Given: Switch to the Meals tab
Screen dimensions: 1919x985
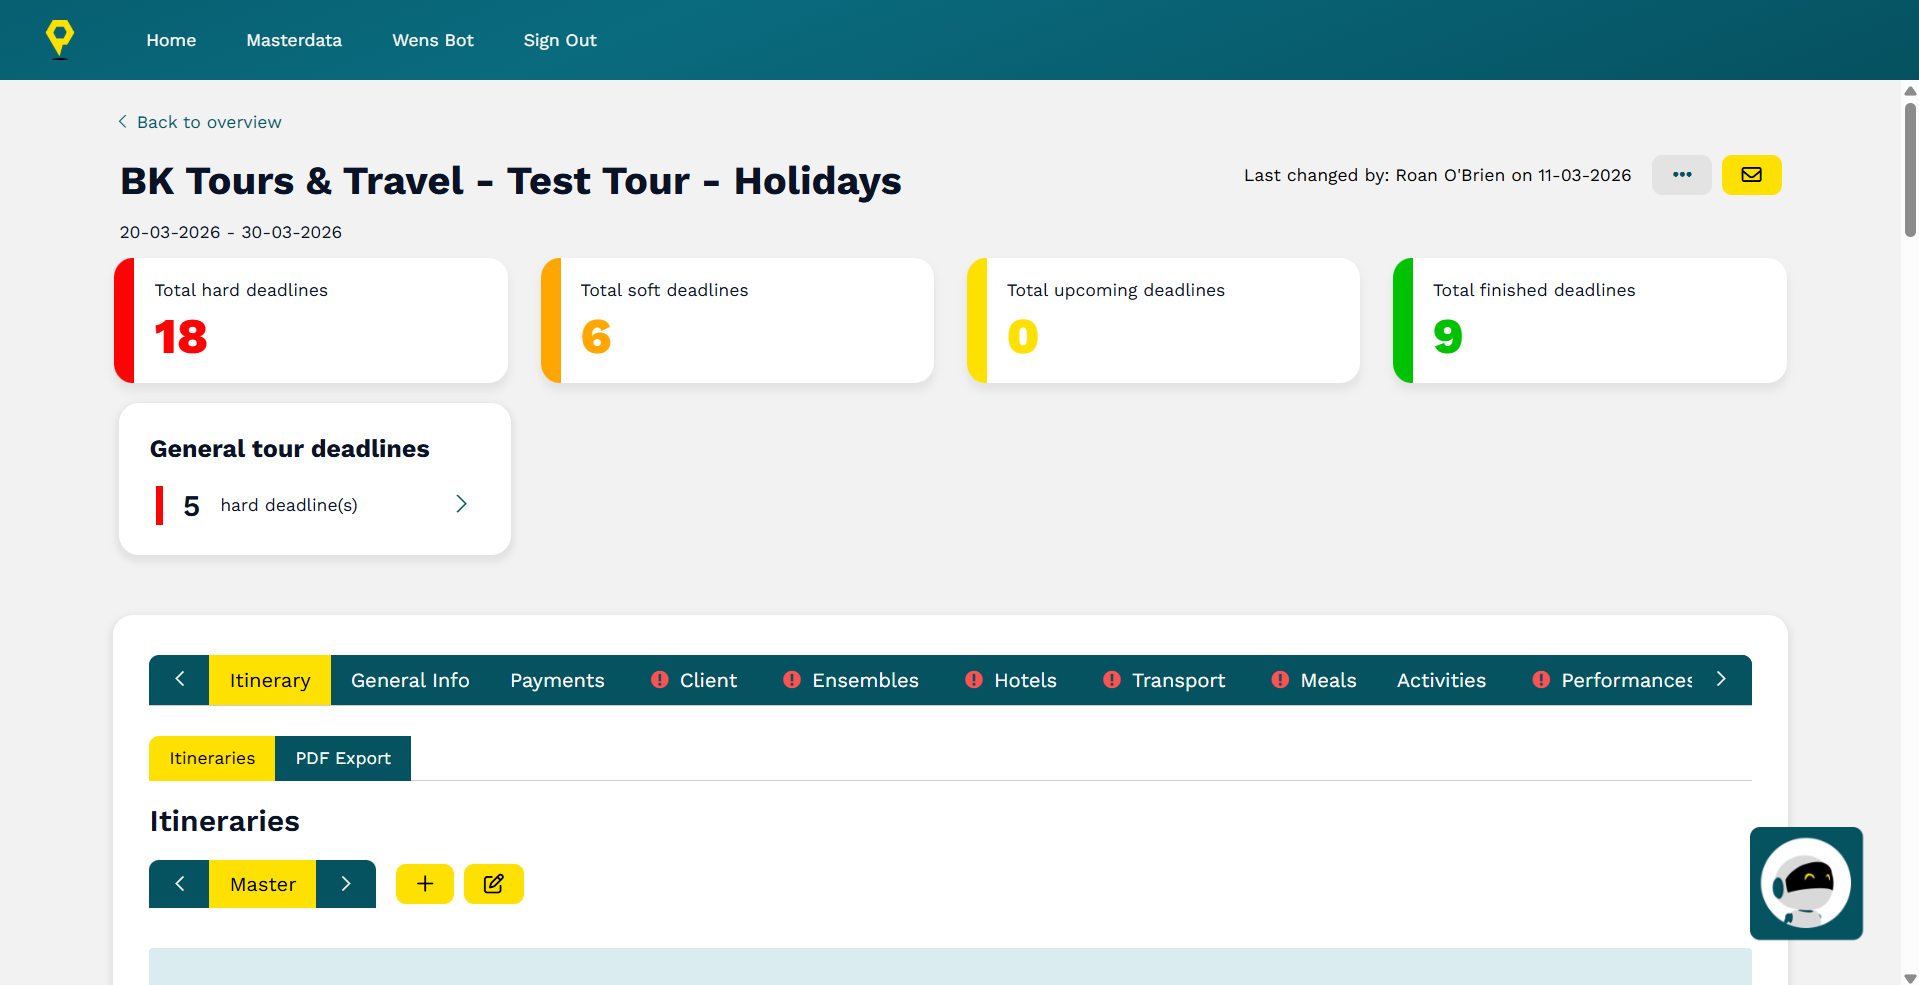Looking at the screenshot, I should (1314, 680).
